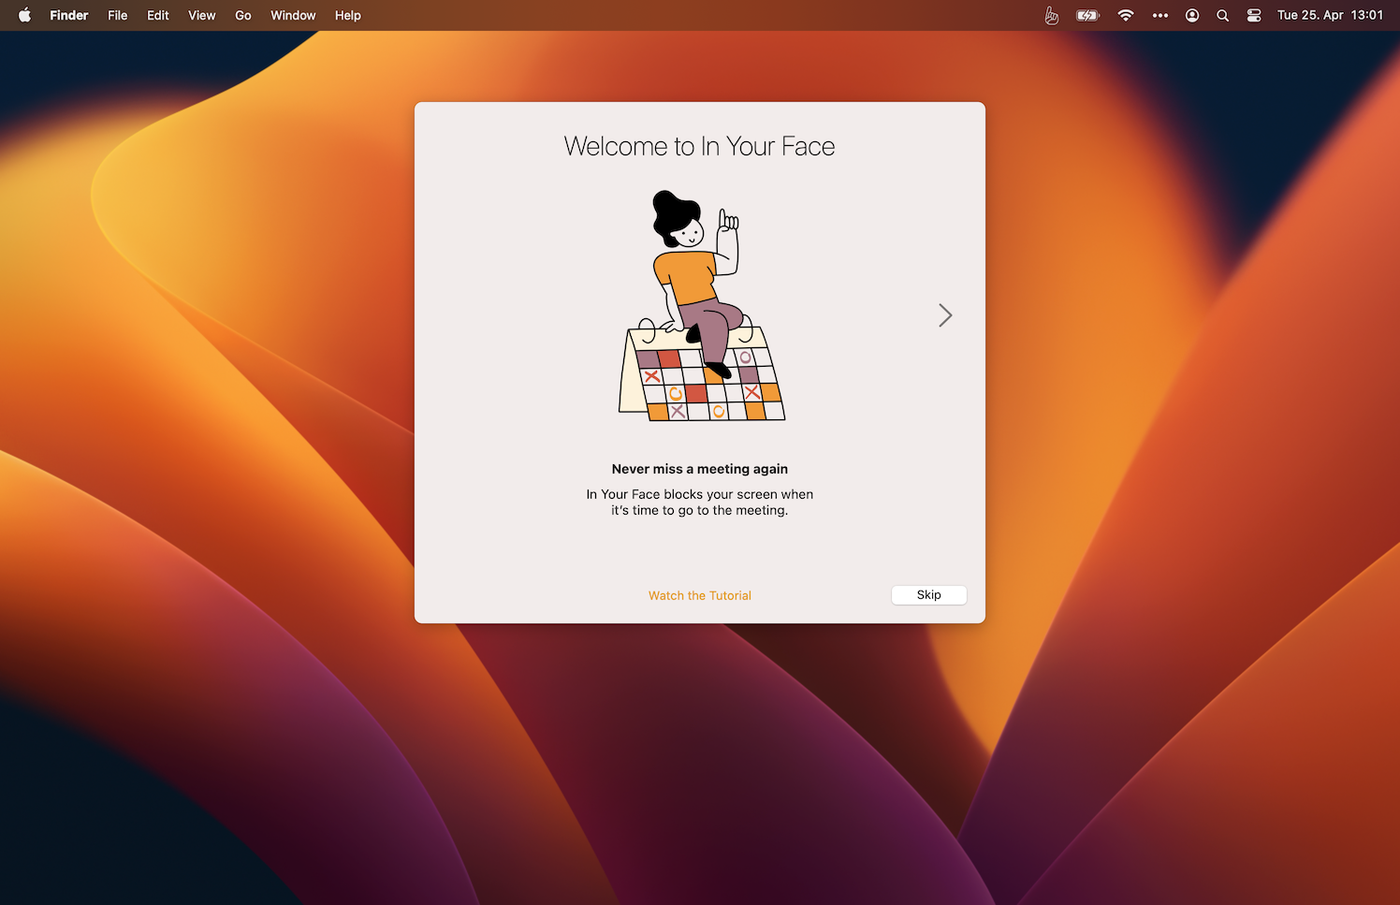
Task: Open the user account icon in menu bar
Action: [1192, 15]
